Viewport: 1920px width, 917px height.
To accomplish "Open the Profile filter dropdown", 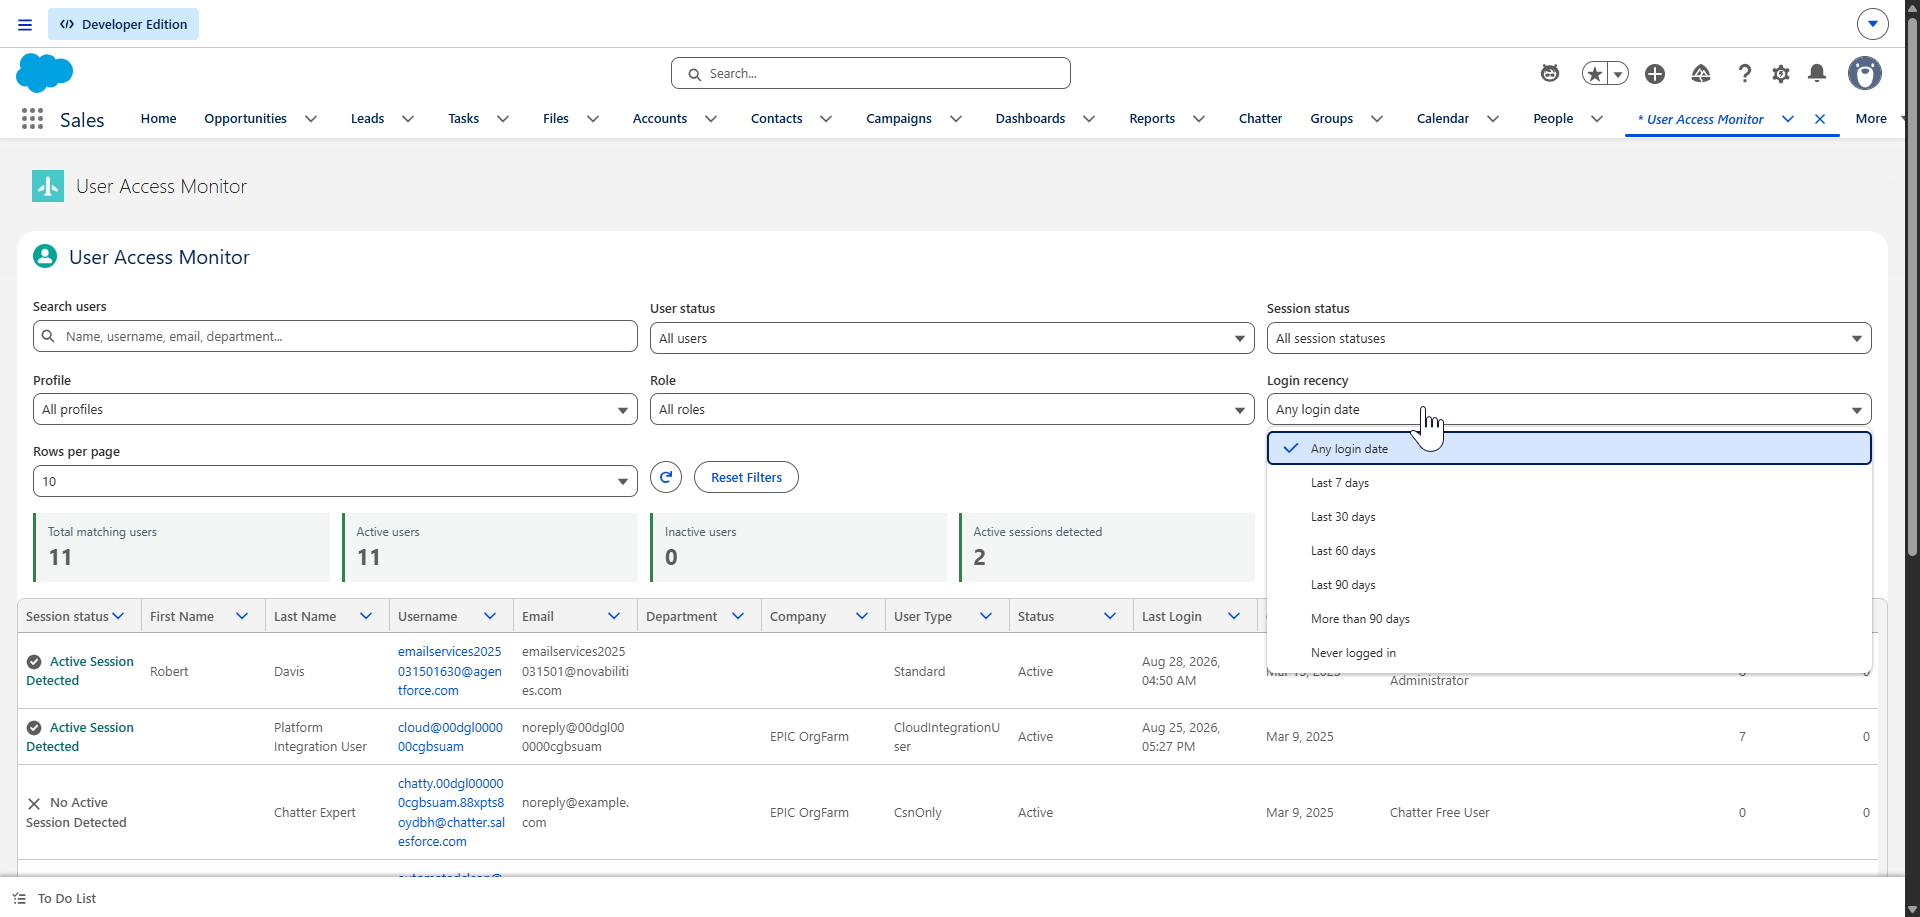I will coord(335,409).
